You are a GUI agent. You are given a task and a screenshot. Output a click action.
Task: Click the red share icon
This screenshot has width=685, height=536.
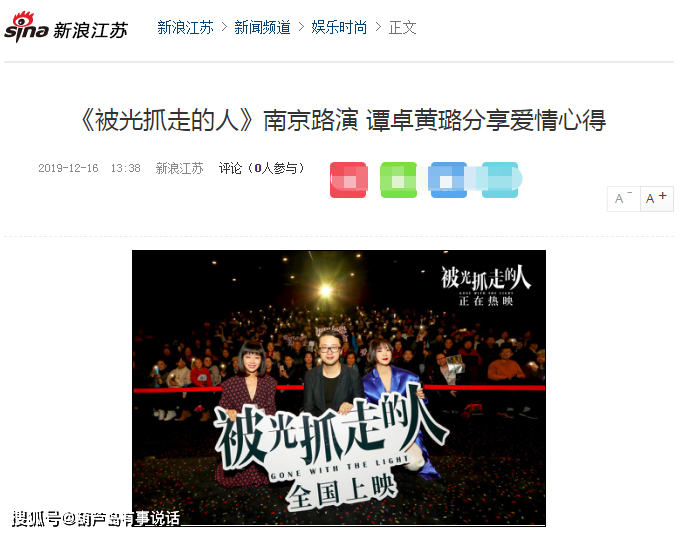(348, 180)
